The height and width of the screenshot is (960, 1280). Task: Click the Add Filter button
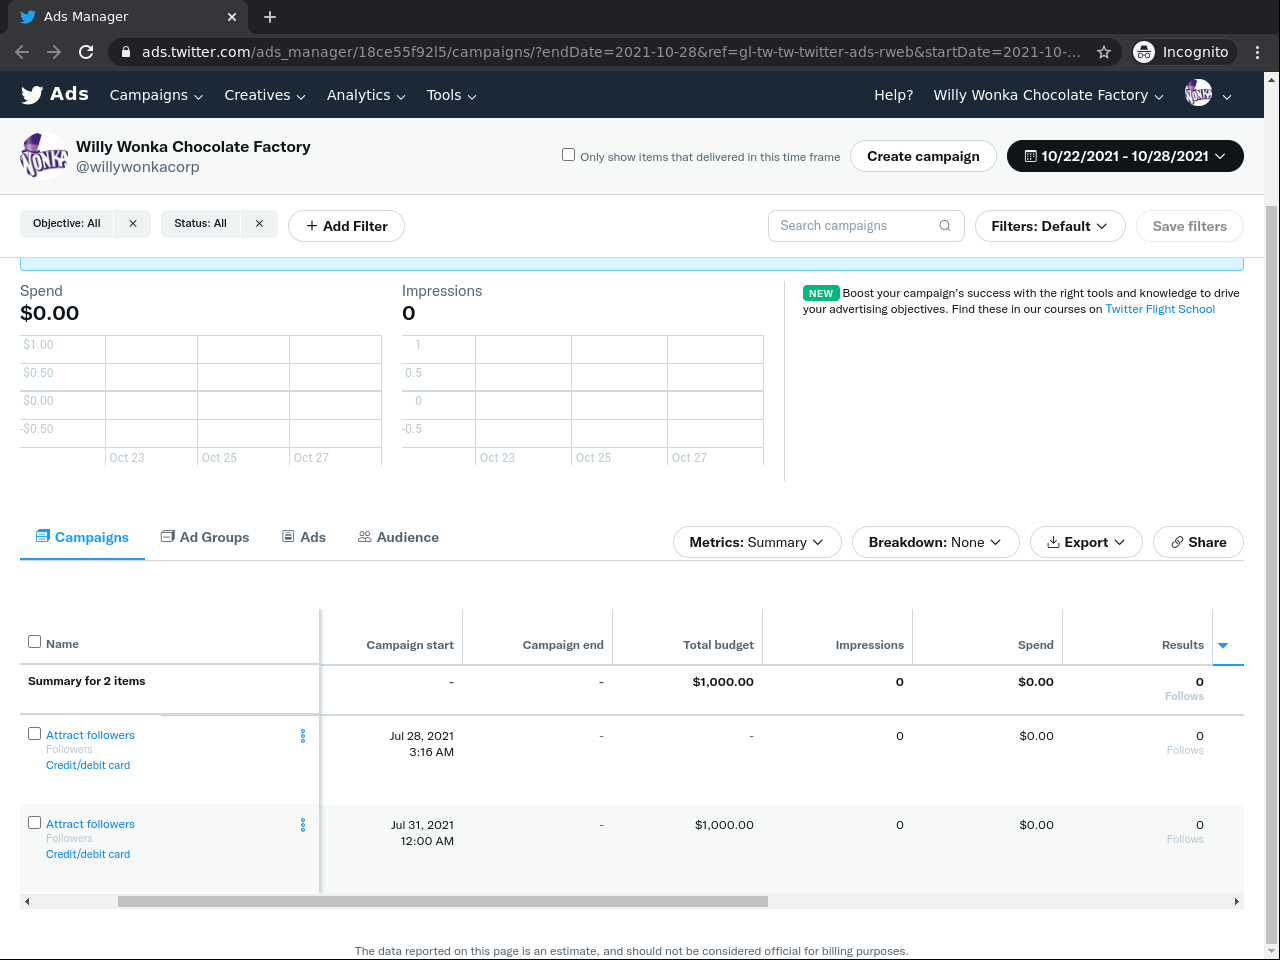point(346,226)
